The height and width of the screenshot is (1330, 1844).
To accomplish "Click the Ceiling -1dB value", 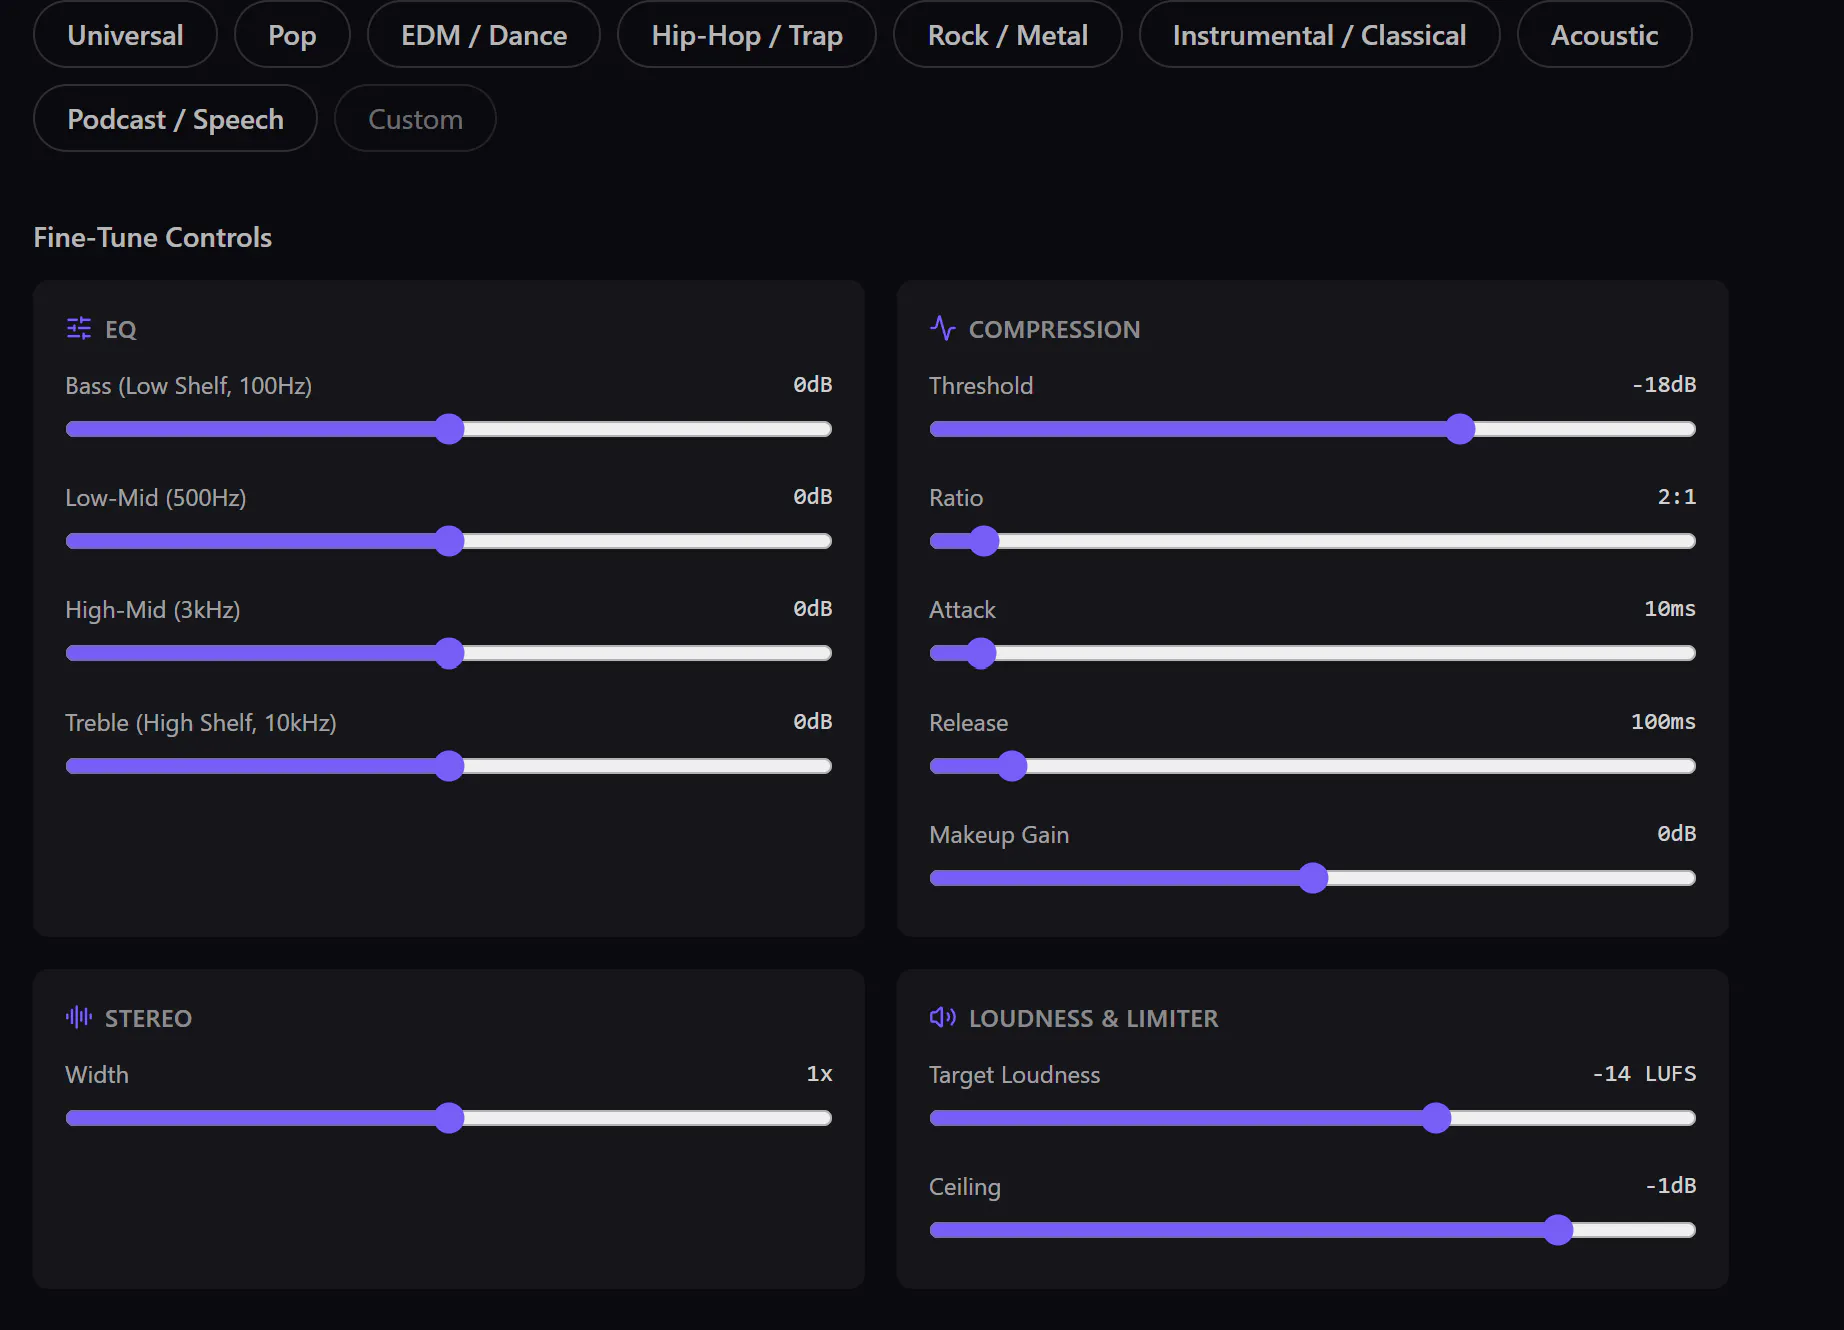I will tap(1671, 1186).
